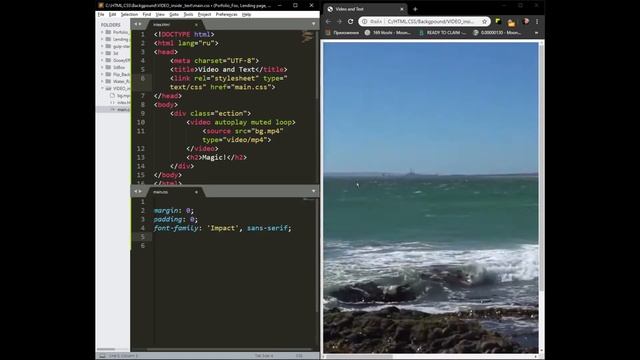Open the tab list dropdown in lower pane

(x=313, y=191)
